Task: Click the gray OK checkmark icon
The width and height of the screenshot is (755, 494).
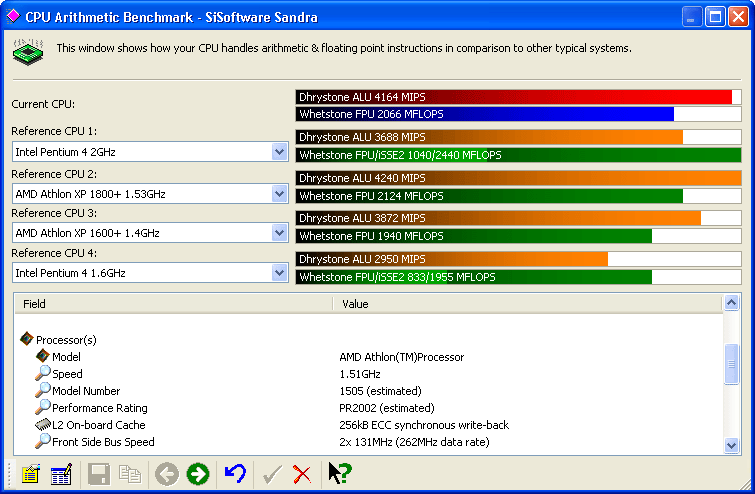Action: pyautogui.click(x=272, y=474)
